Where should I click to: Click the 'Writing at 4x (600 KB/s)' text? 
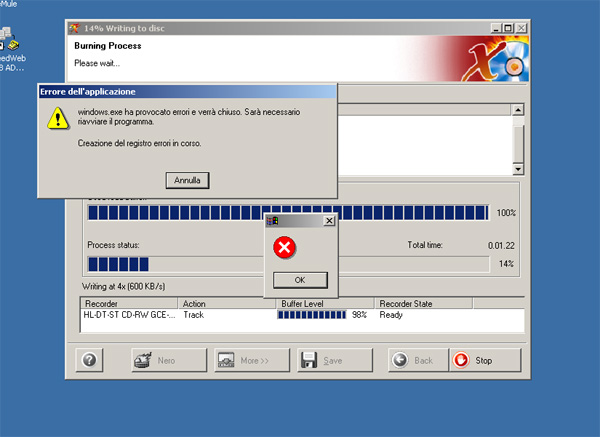point(123,286)
